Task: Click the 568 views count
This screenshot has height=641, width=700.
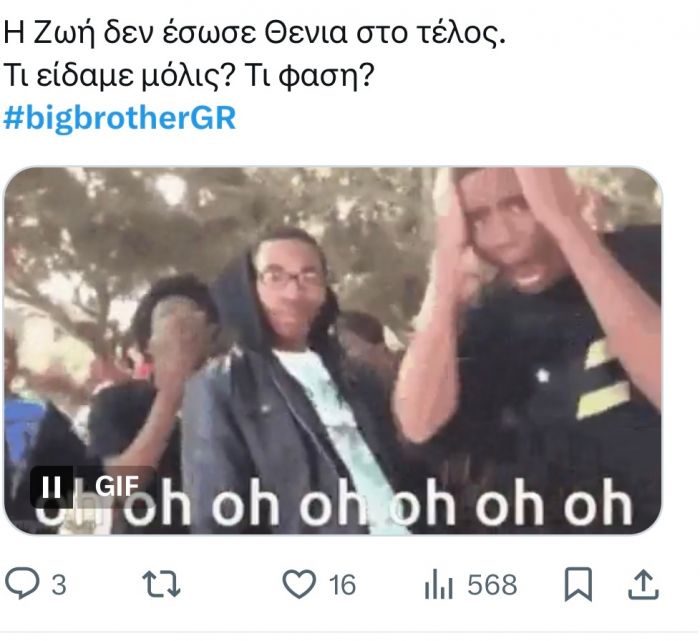Action: click(492, 584)
